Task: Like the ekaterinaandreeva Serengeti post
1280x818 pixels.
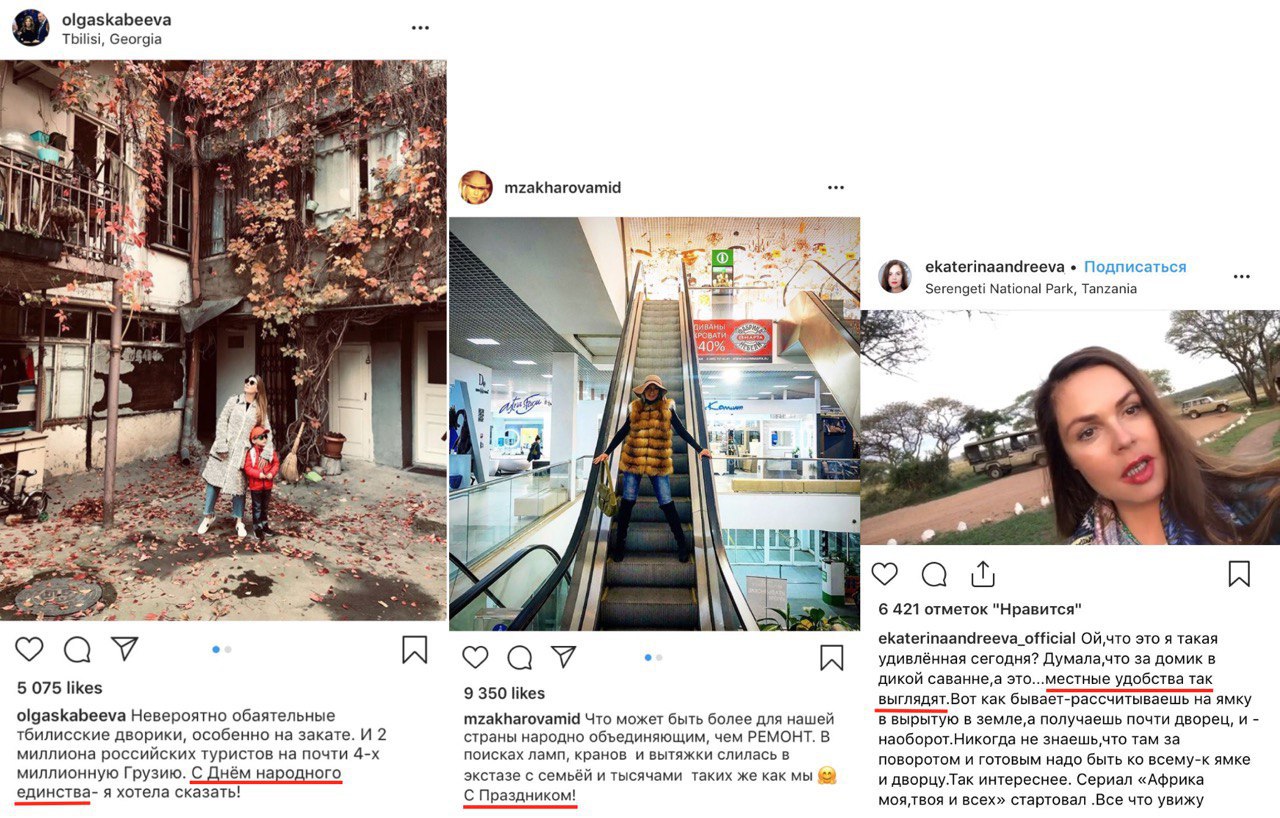Action: [885, 573]
